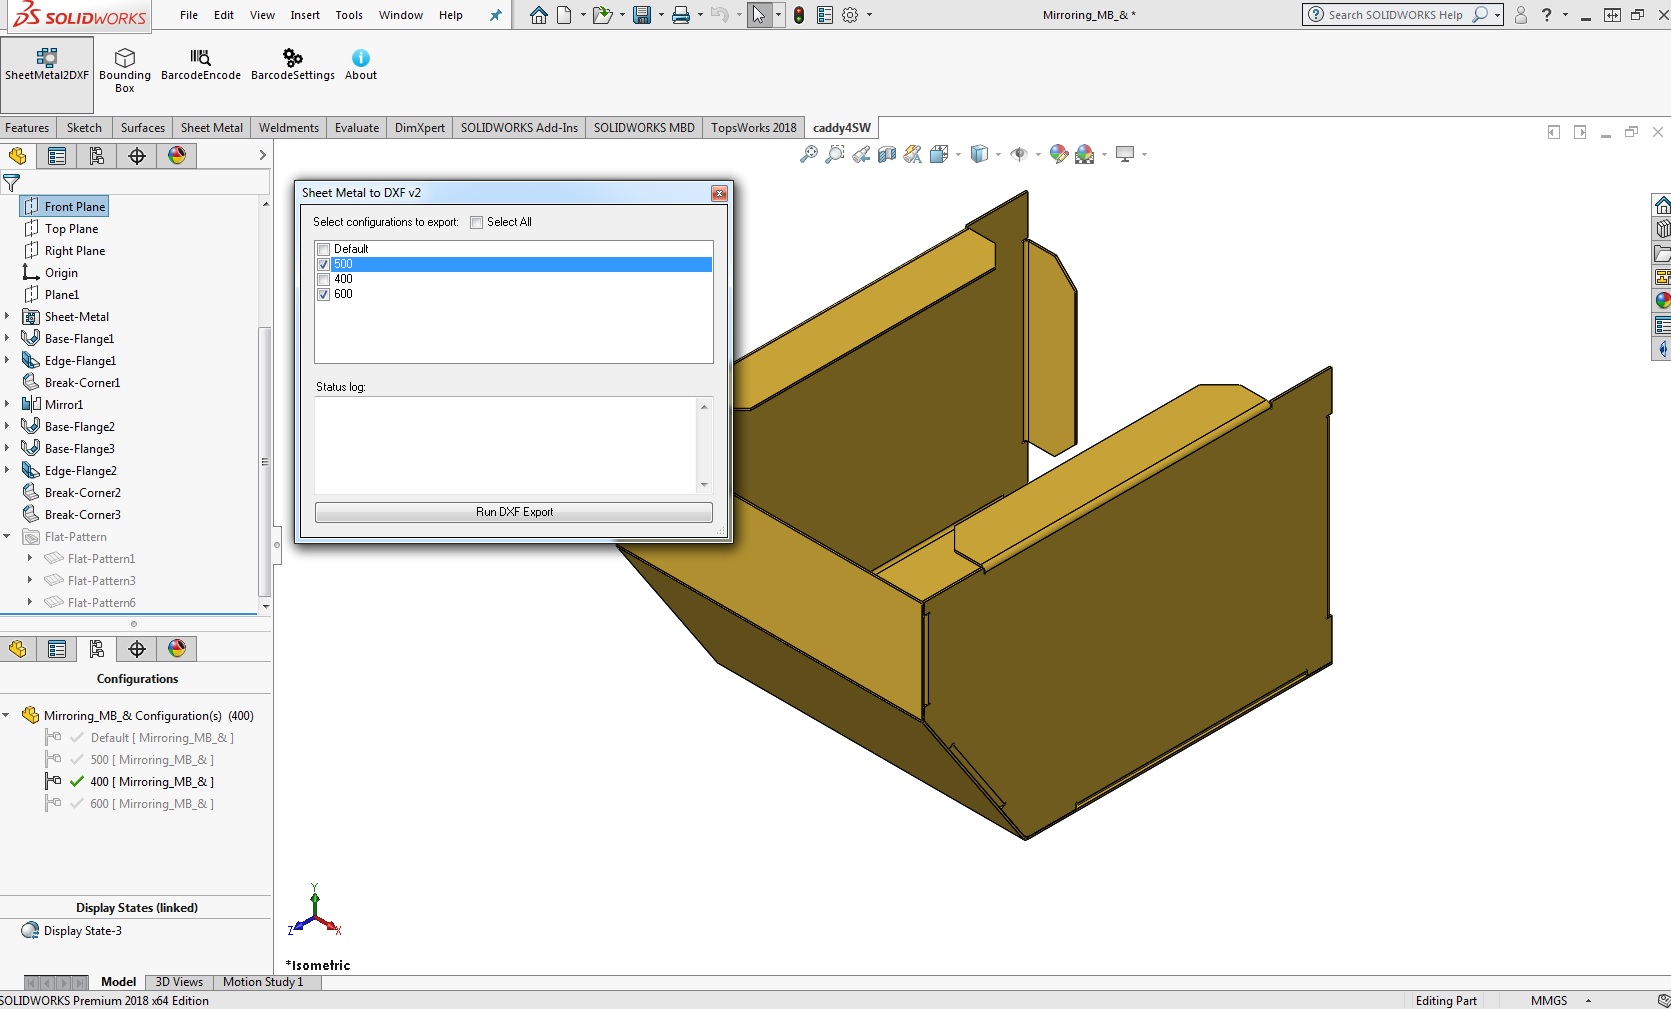Click the Search SOLIDWORKS Help field
This screenshot has width=1671, height=1009.
(x=1395, y=15)
